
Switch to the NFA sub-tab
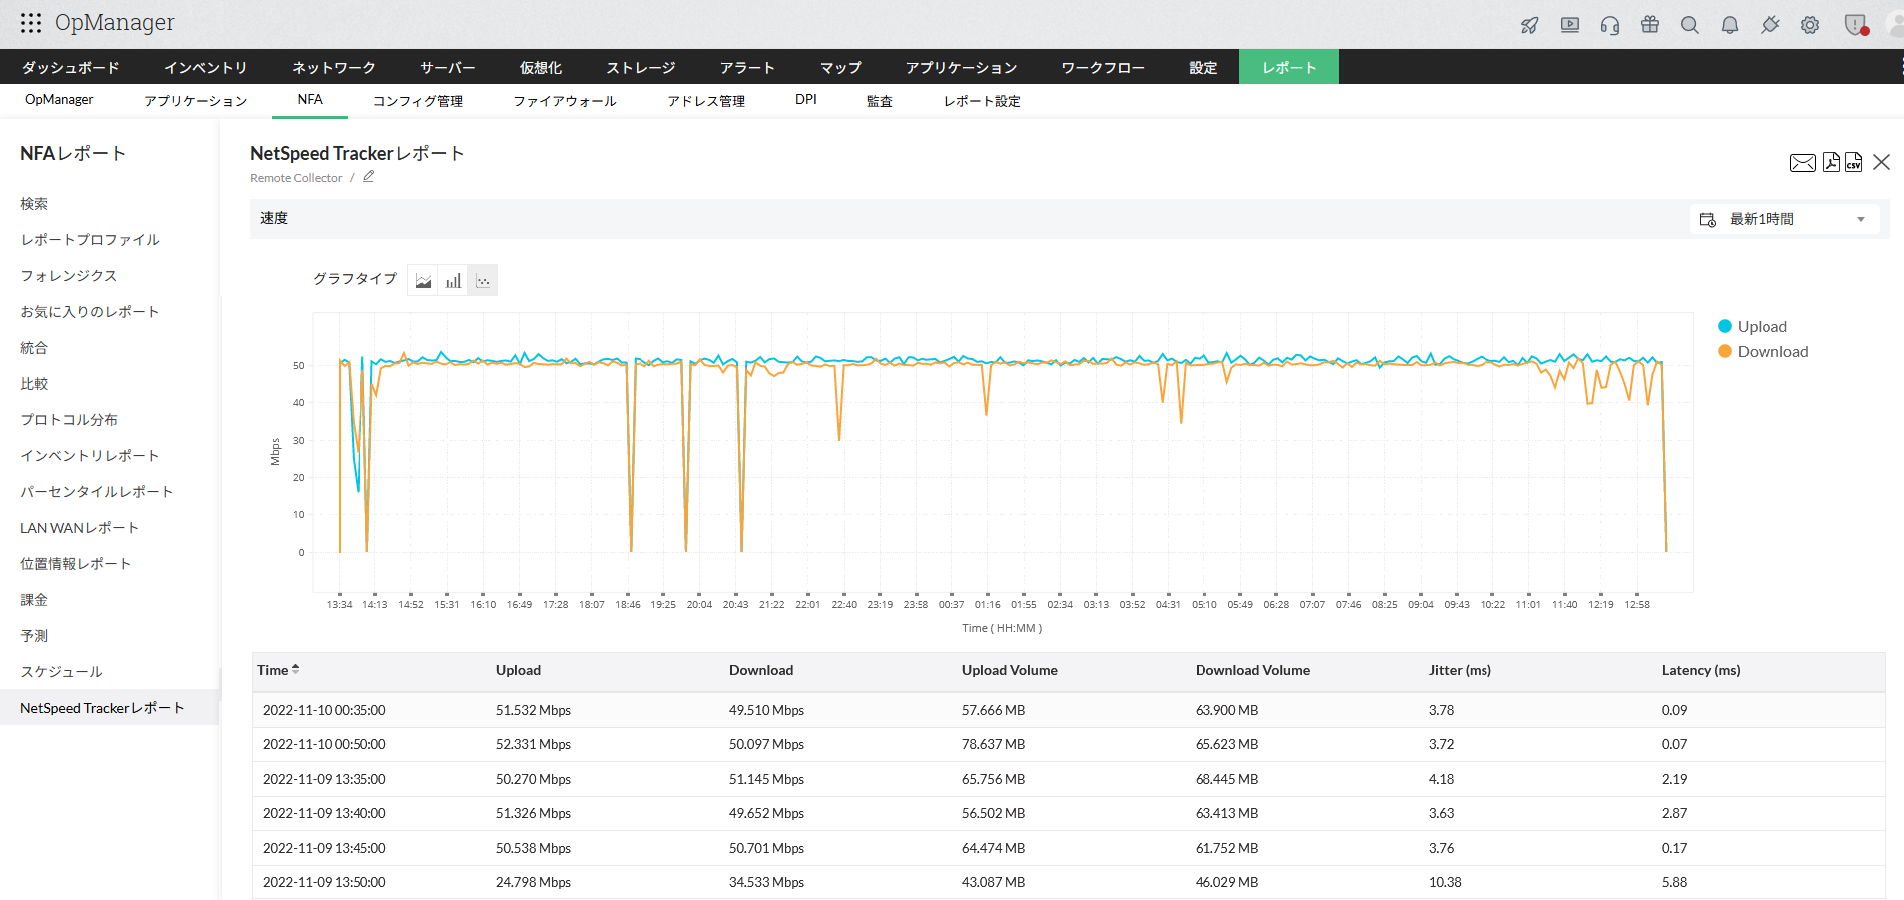pyautogui.click(x=310, y=100)
